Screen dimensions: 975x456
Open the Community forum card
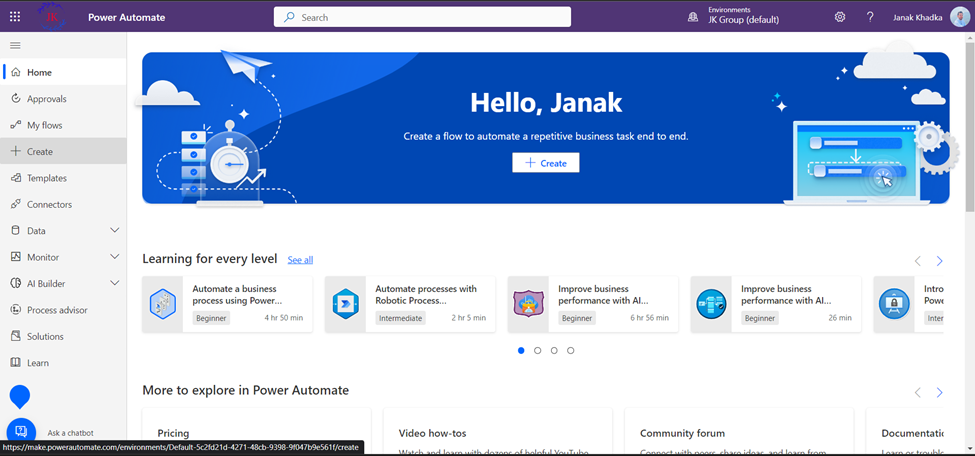(739, 430)
